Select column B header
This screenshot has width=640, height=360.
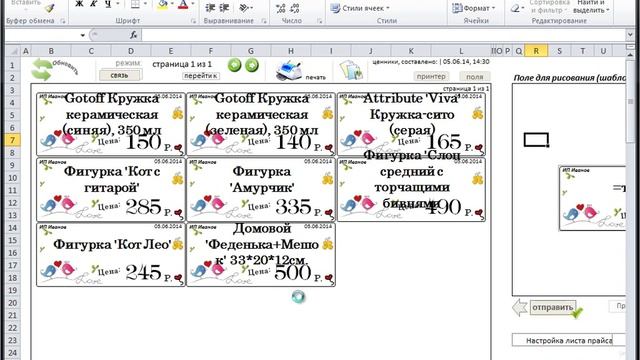pos(51,51)
